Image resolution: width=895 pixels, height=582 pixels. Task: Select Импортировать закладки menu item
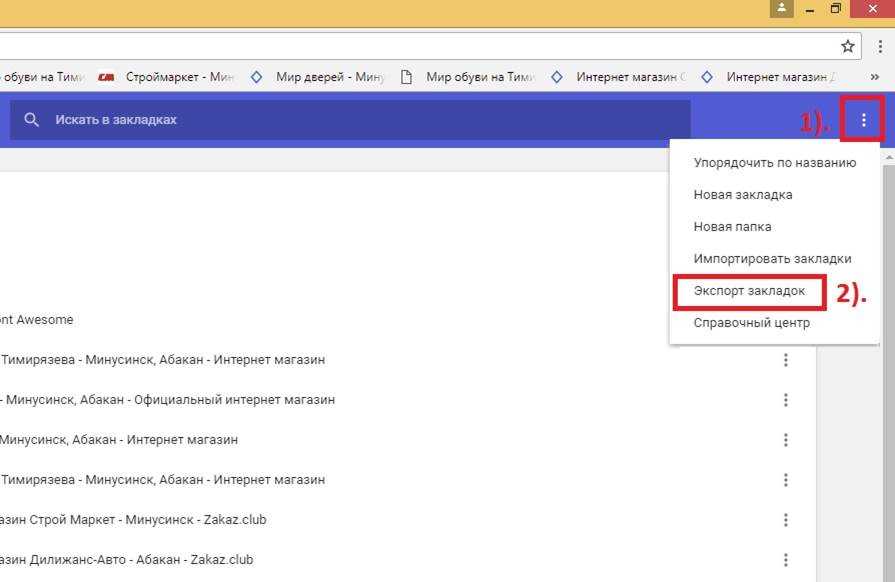click(772, 259)
